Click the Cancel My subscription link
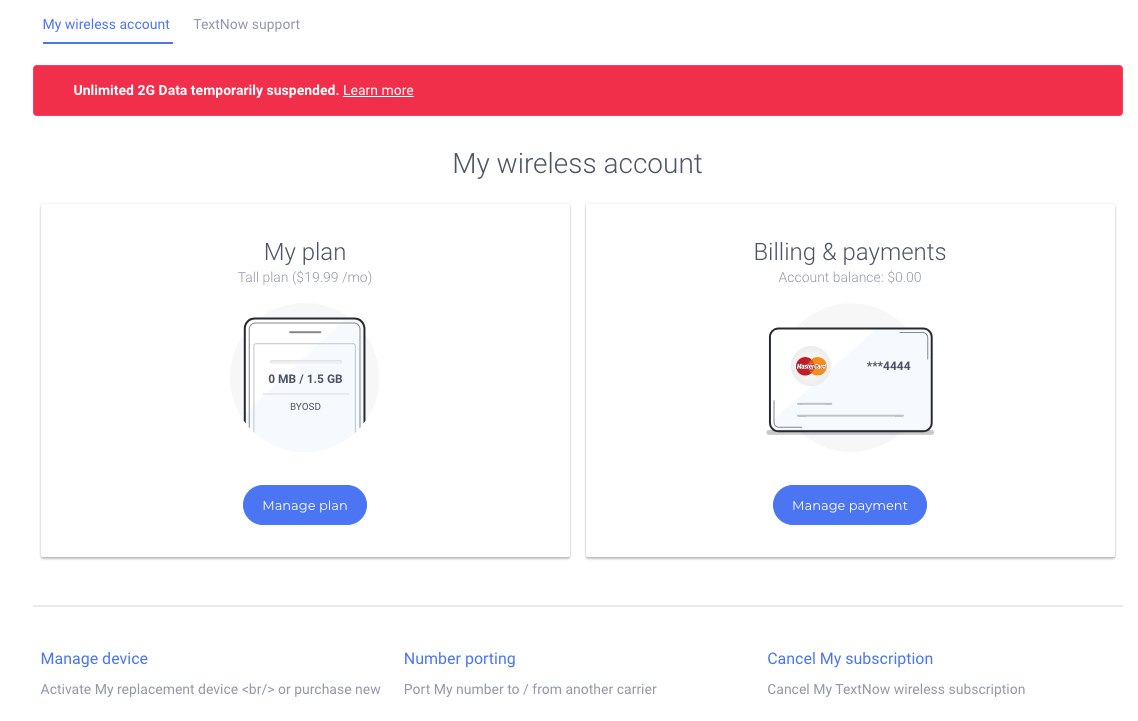Screen dimensions: 1138x721 850,658
